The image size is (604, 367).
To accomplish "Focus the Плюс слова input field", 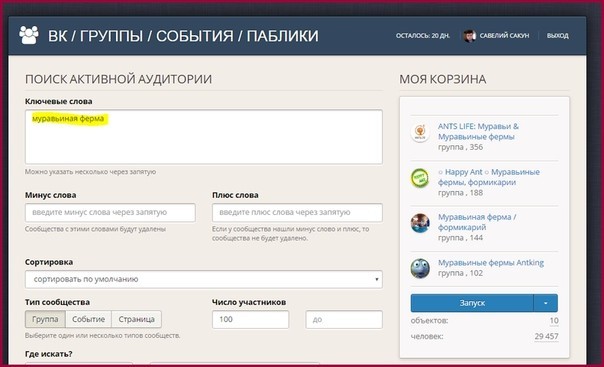I will point(297,213).
